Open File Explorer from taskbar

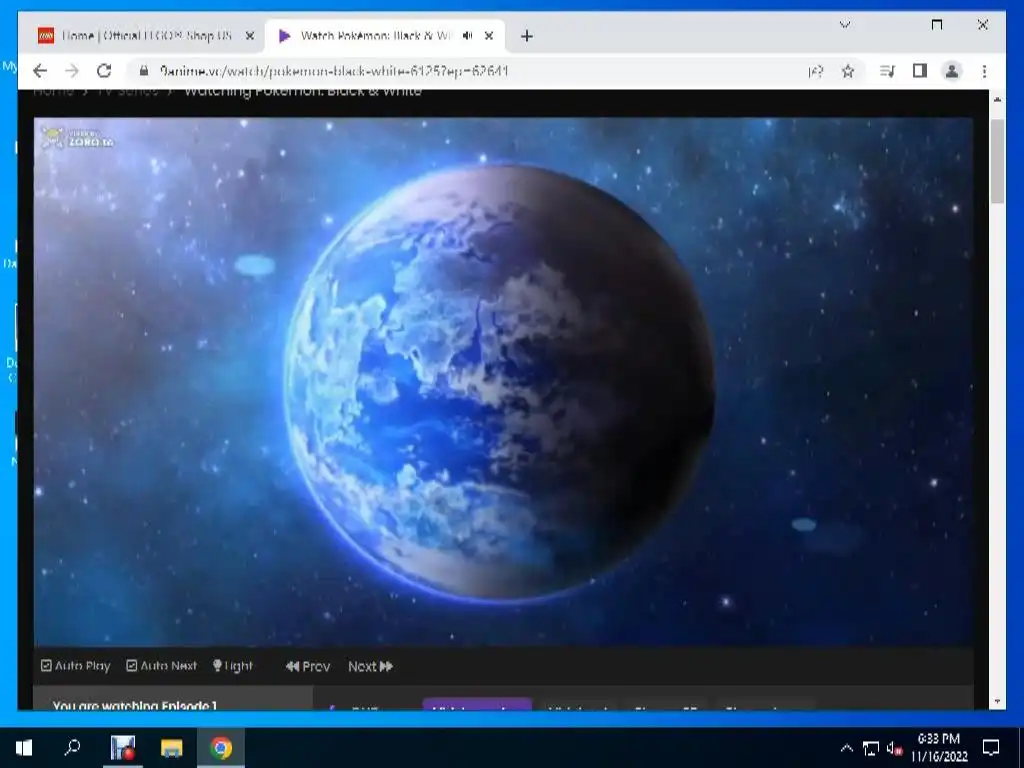[172, 748]
